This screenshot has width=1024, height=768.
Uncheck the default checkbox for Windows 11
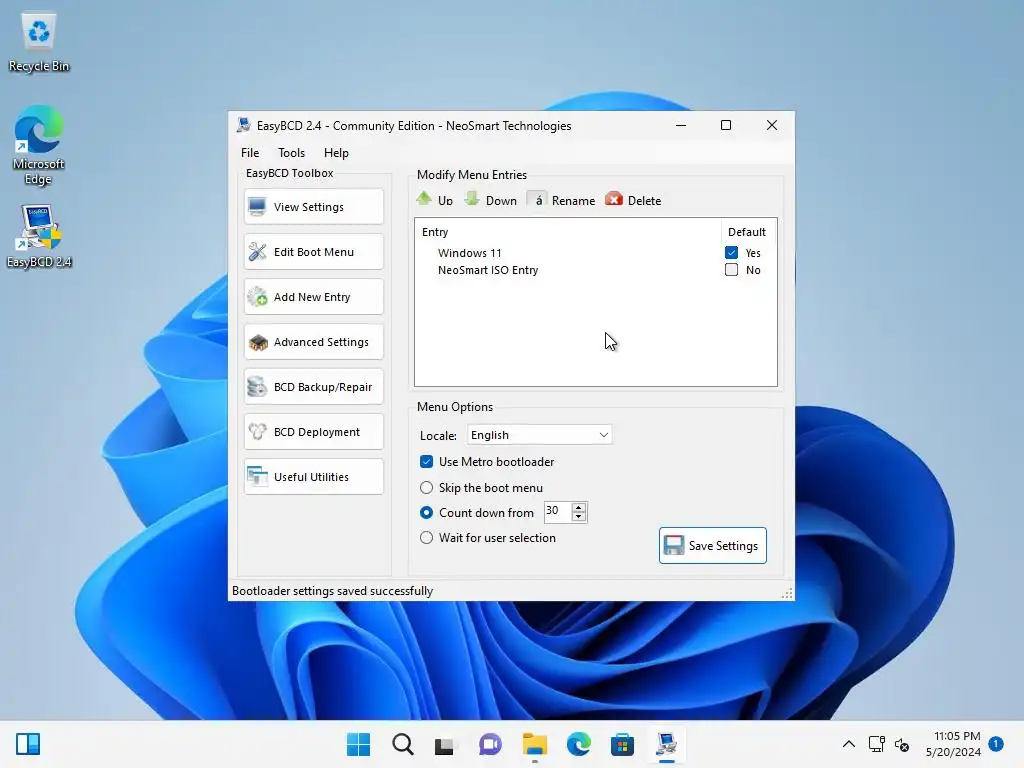tap(731, 253)
